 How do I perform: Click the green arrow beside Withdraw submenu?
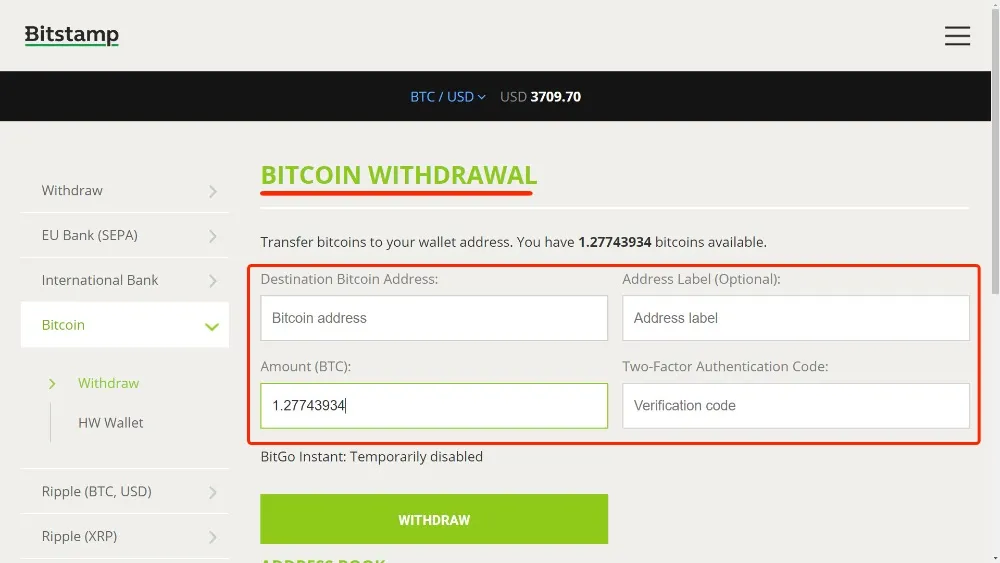52,383
